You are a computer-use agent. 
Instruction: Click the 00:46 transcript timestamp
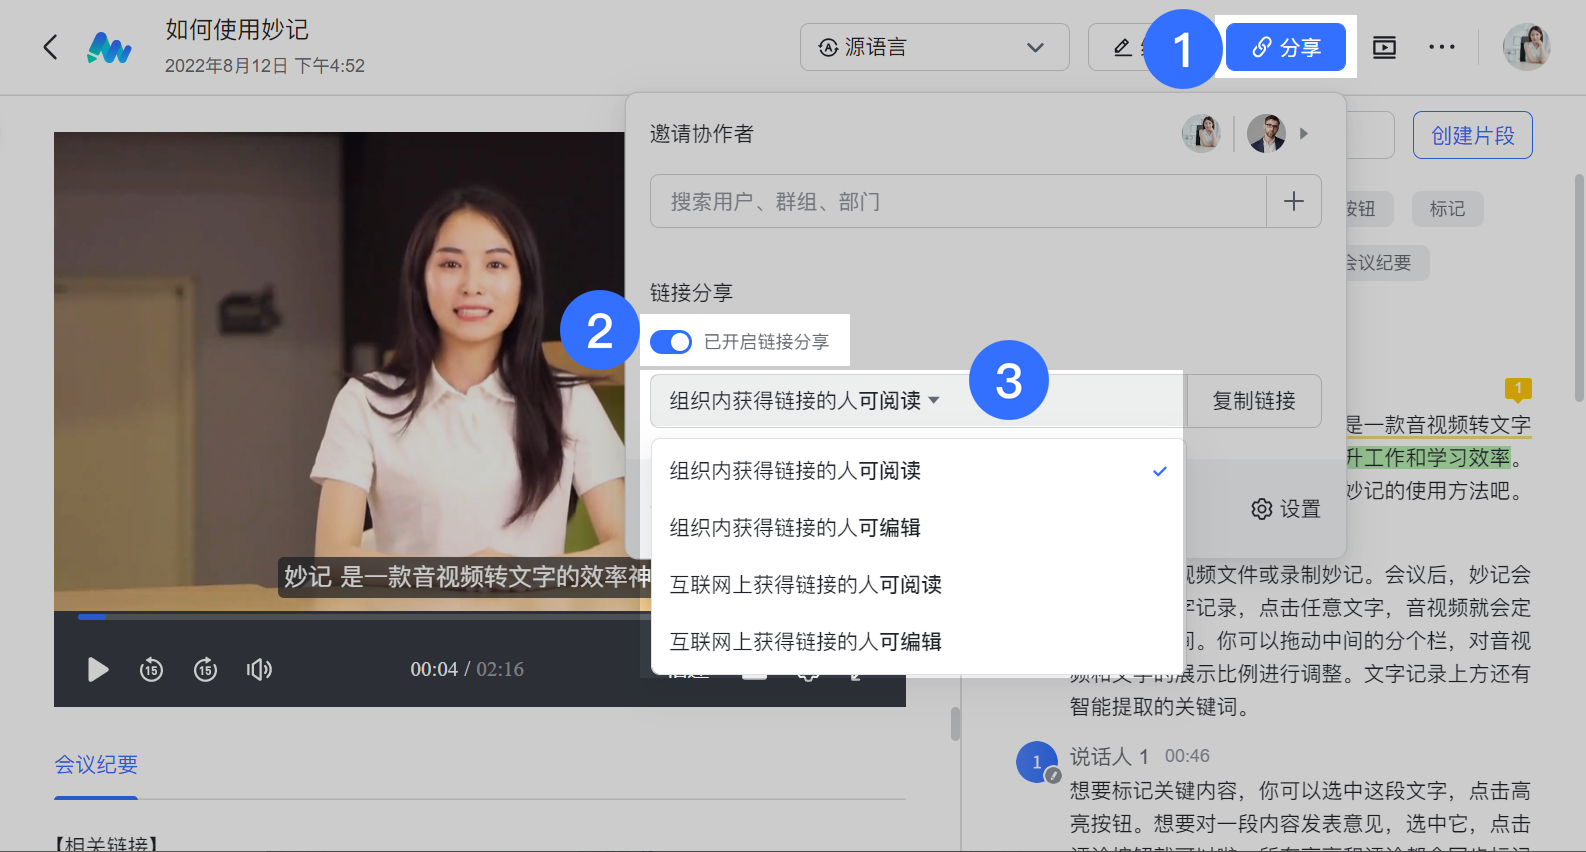1187,756
